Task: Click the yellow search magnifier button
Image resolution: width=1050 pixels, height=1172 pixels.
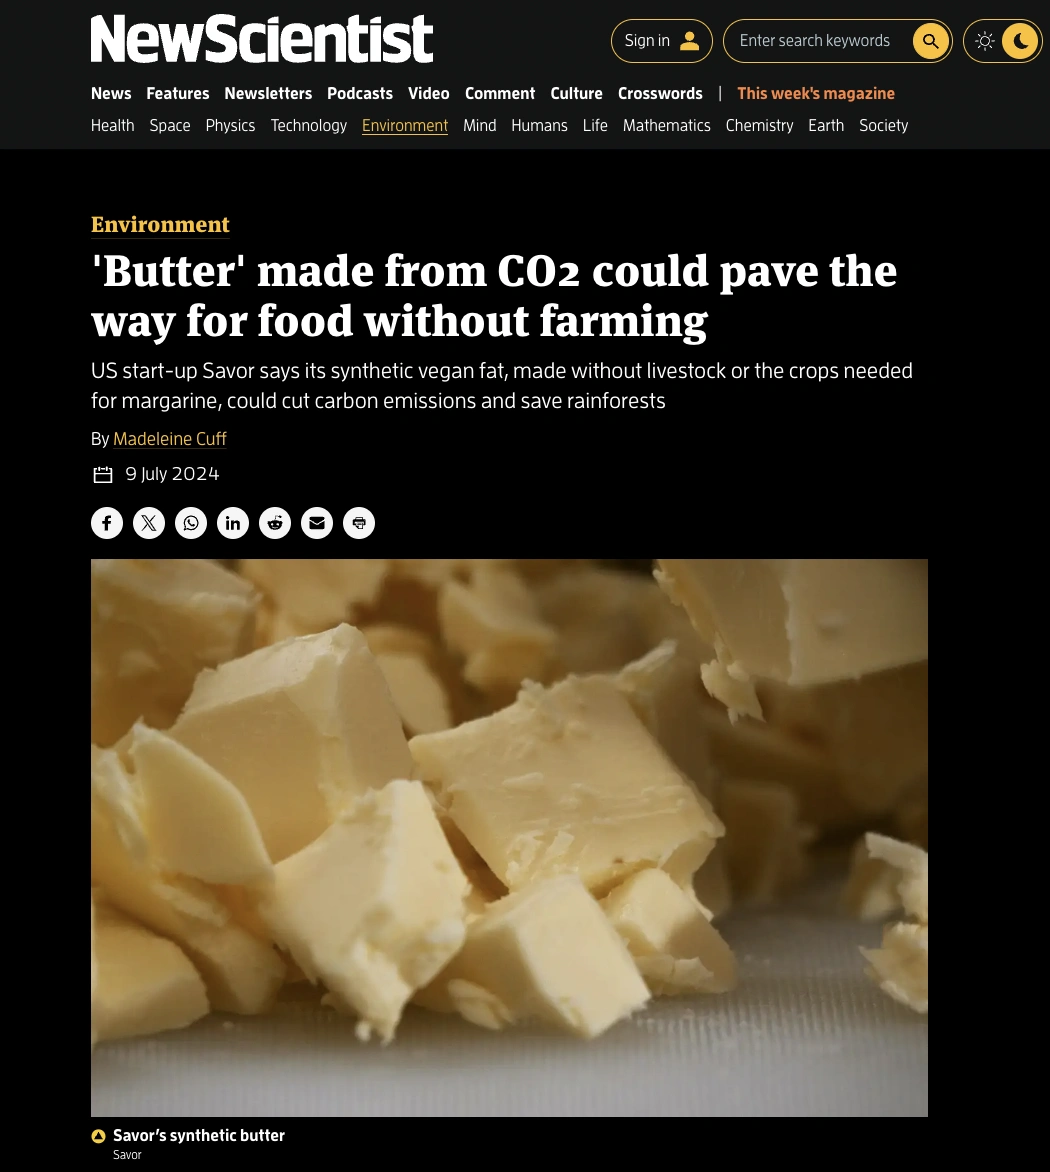Action: click(x=930, y=40)
